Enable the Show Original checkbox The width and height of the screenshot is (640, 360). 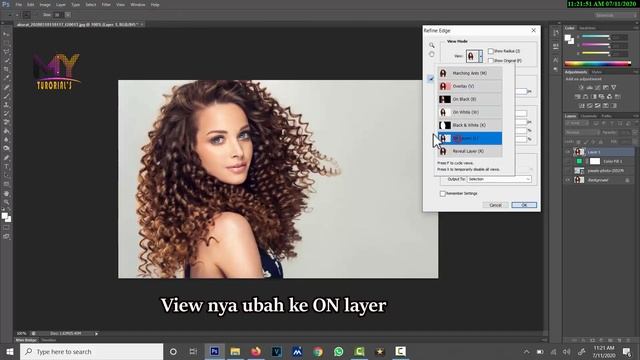491,61
